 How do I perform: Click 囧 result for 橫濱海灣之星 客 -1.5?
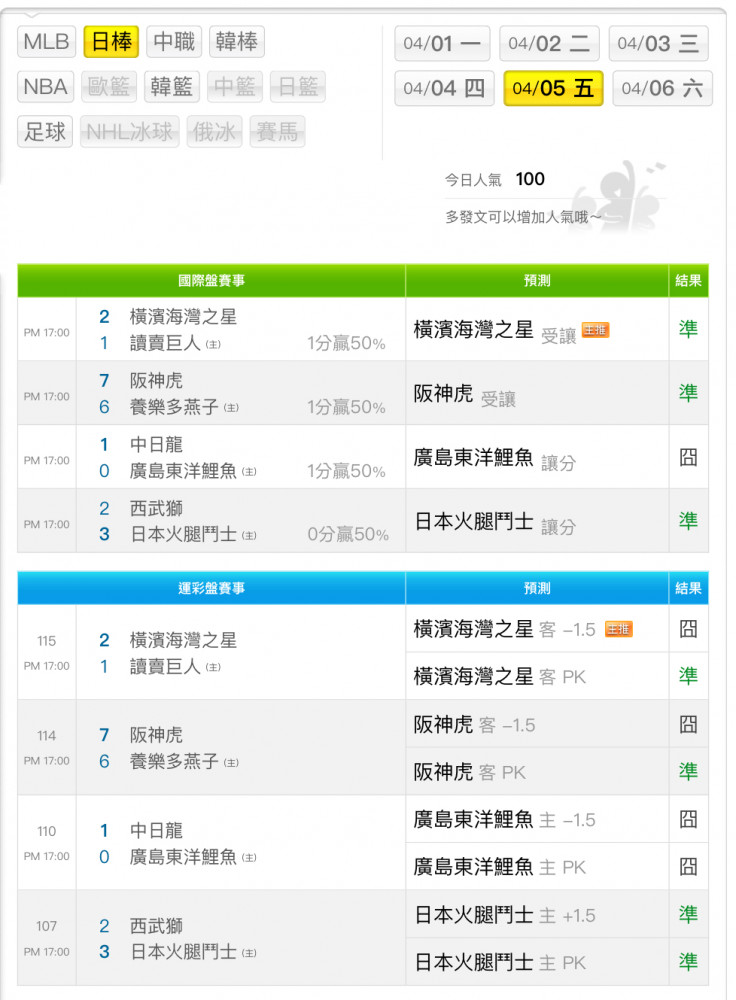click(x=688, y=629)
